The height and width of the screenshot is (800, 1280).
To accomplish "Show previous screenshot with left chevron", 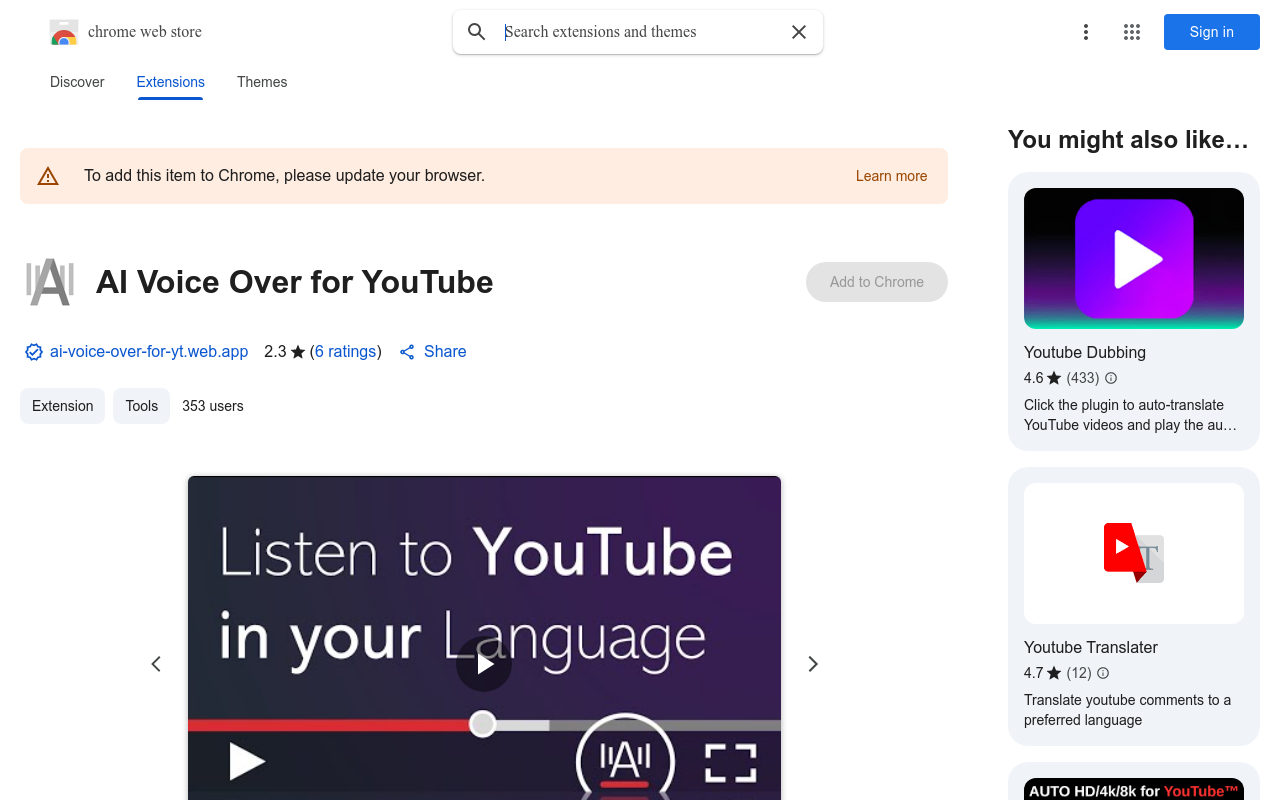I will pyautogui.click(x=156, y=664).
